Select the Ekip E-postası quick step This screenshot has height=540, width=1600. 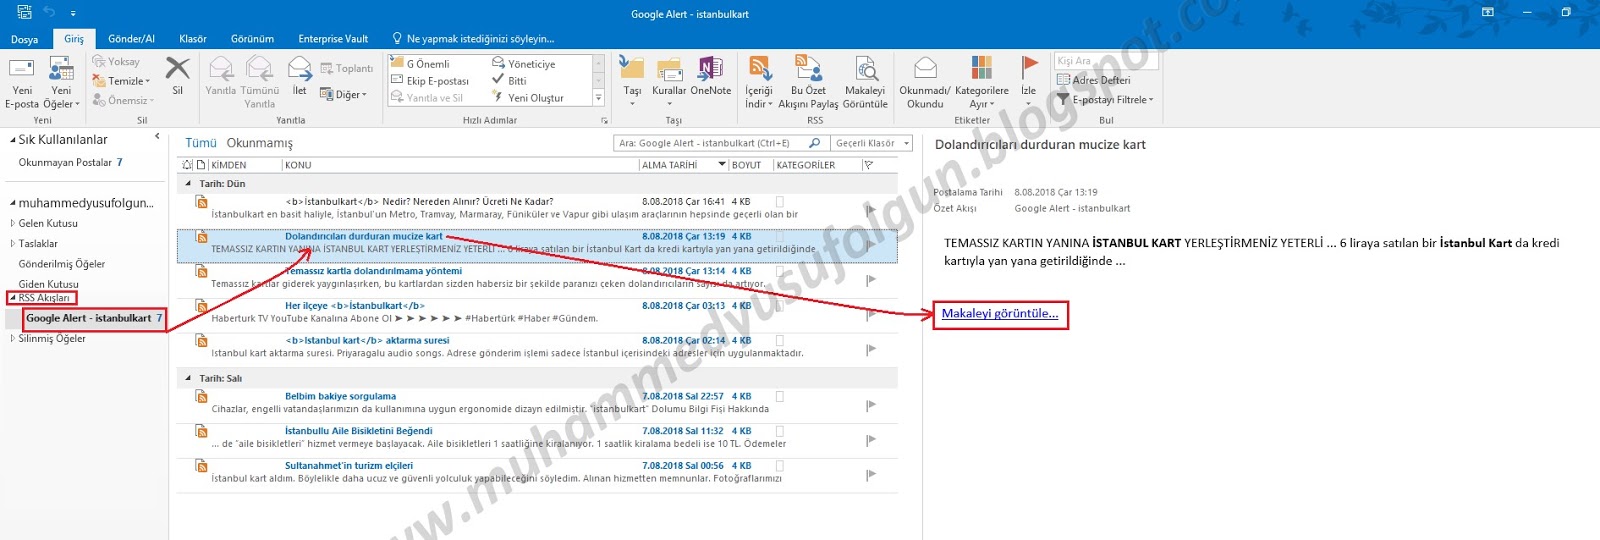pos(430,81)
